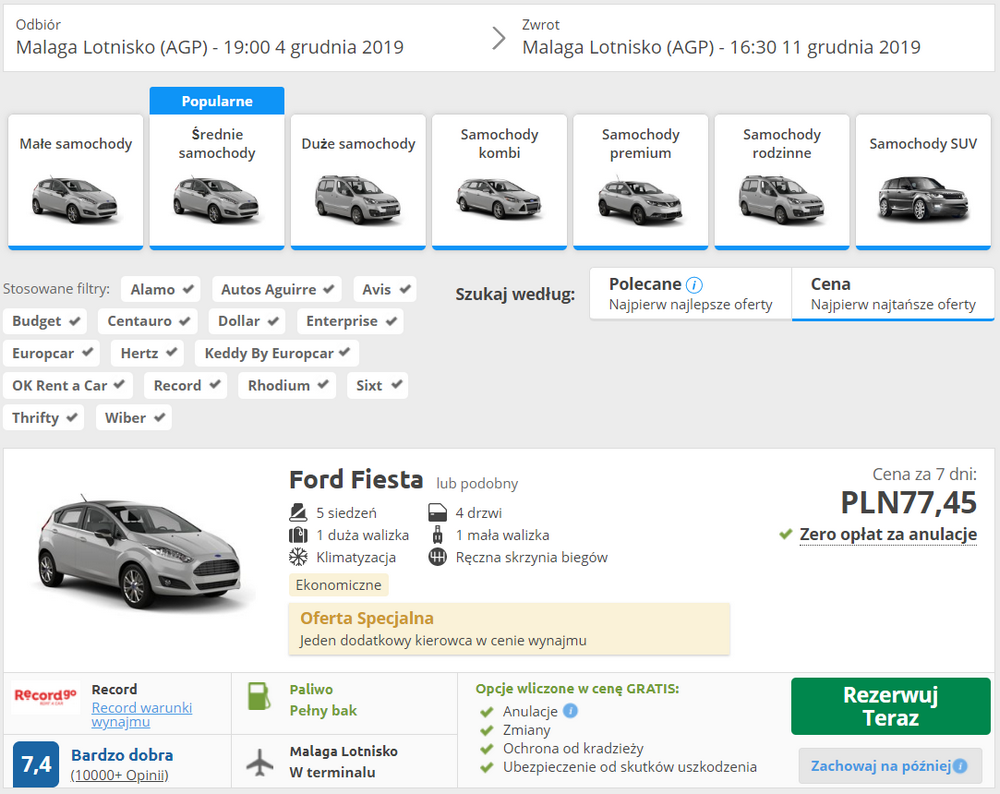Select the Samochody SUV category
This screenshot has height=794, width=1000.
click(x=923, y=181)
